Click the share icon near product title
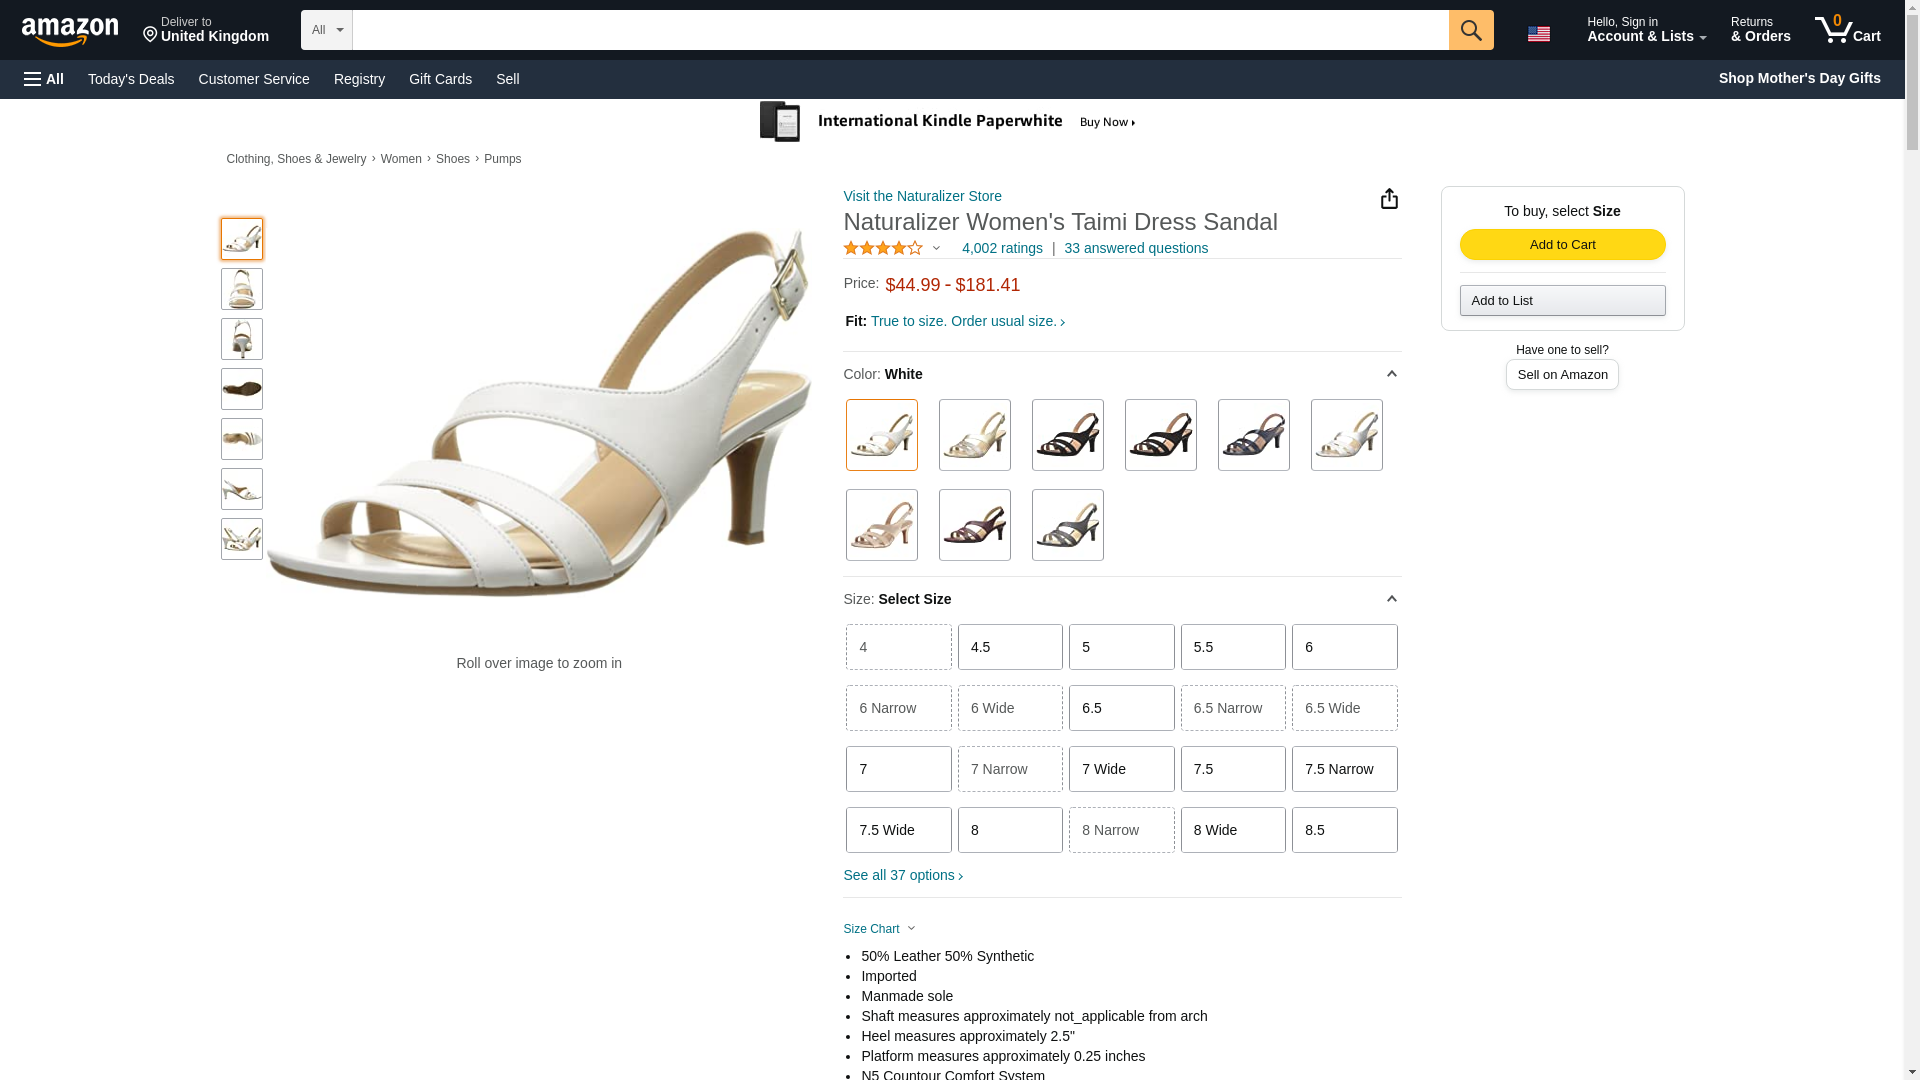 pos(1389,199)
